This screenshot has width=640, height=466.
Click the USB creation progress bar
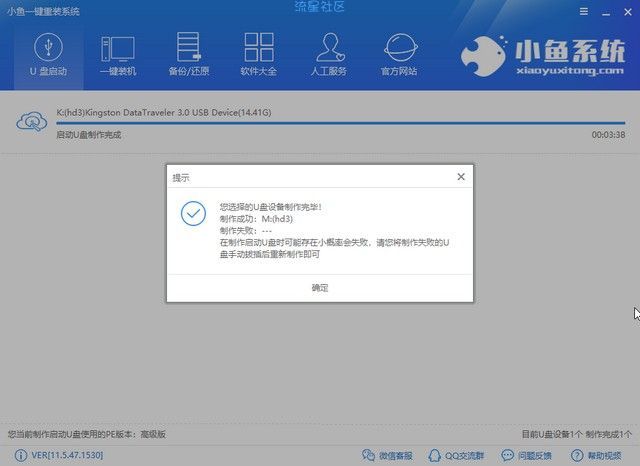point(340,122)
